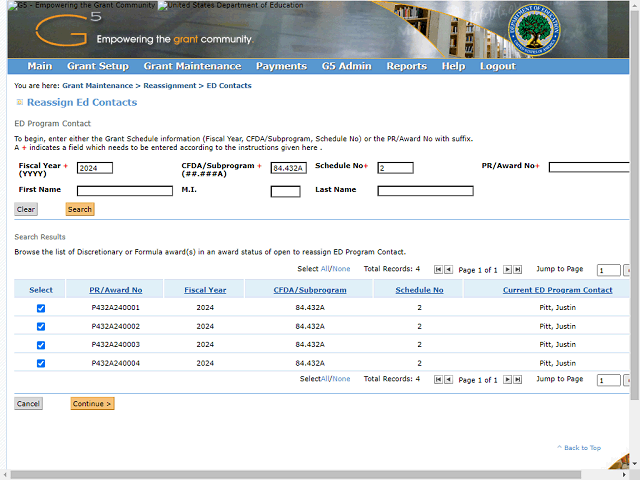Toggle checkbox for award P432A240004

tap(41, 363)
